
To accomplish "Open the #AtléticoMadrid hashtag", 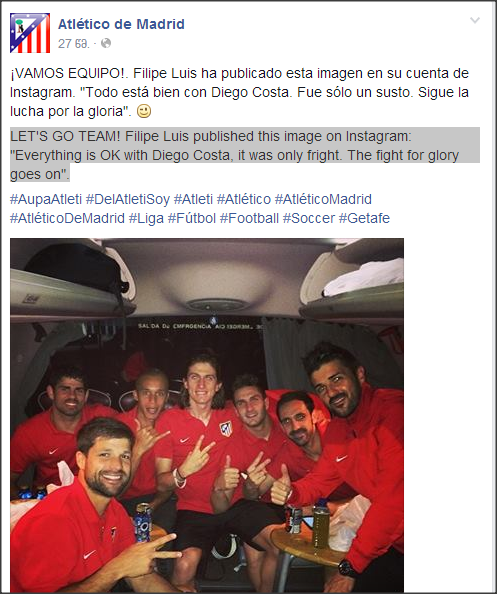I will (x=323, y=199).
